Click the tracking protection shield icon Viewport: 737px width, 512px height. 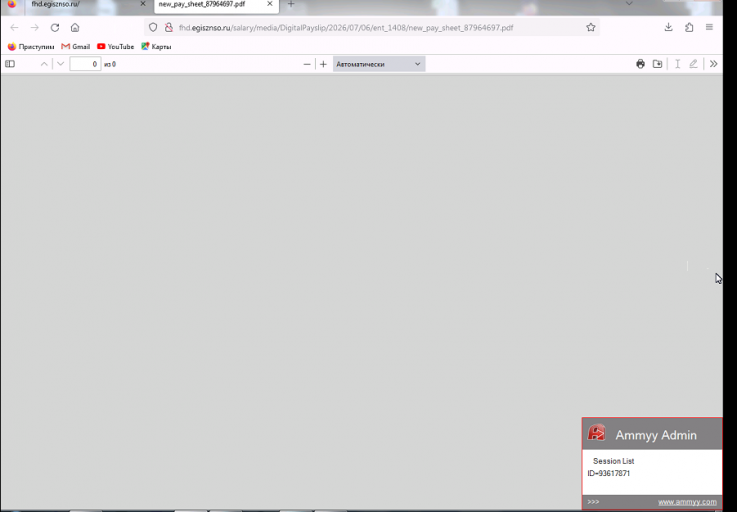[x=153, y=28]
